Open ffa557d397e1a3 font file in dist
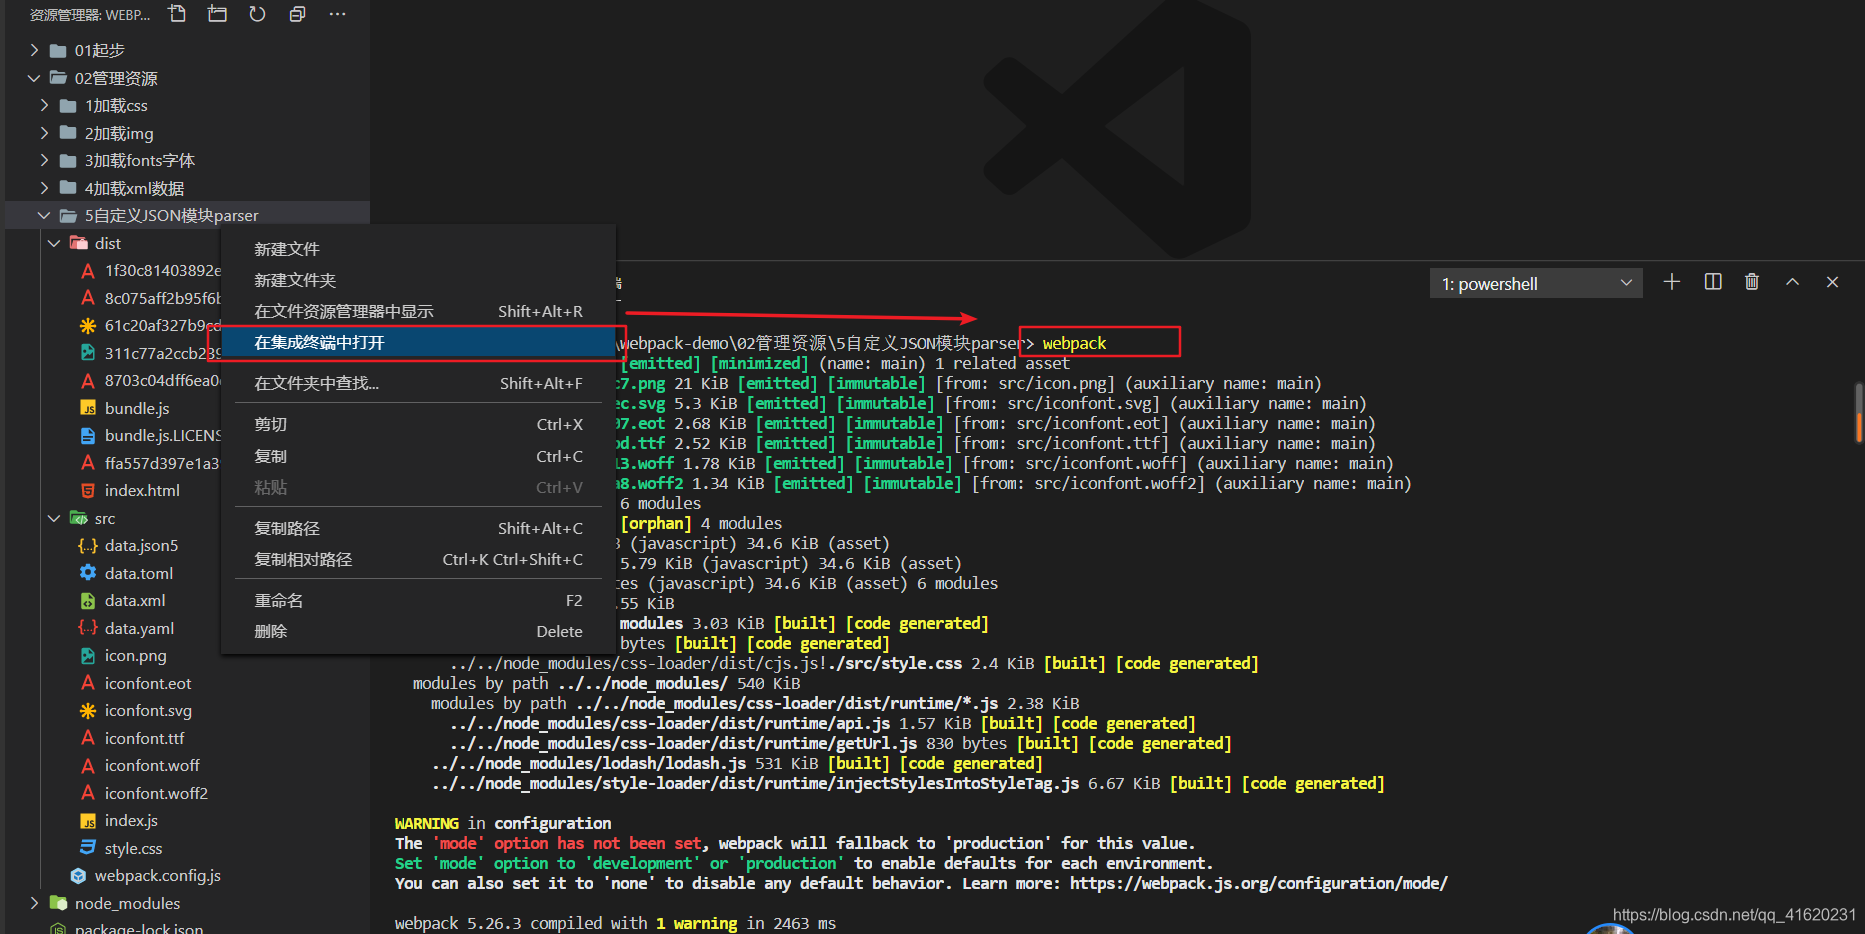Screen dimensions: 1865x934 [x=162, y=463]
